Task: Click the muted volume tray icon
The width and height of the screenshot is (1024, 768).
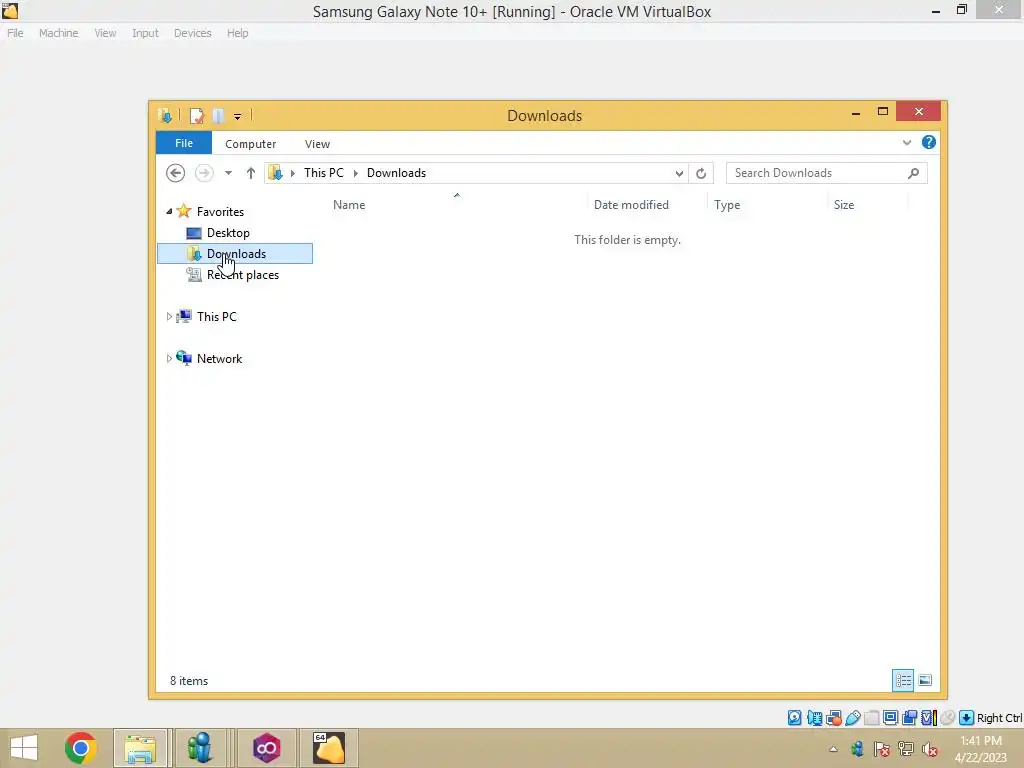Action: 930,749
